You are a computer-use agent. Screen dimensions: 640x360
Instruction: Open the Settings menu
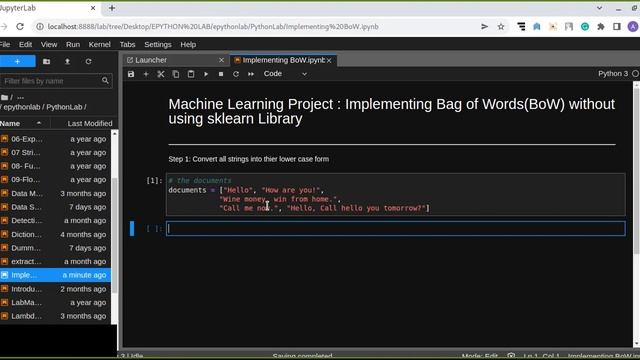[x=158, y=44]
